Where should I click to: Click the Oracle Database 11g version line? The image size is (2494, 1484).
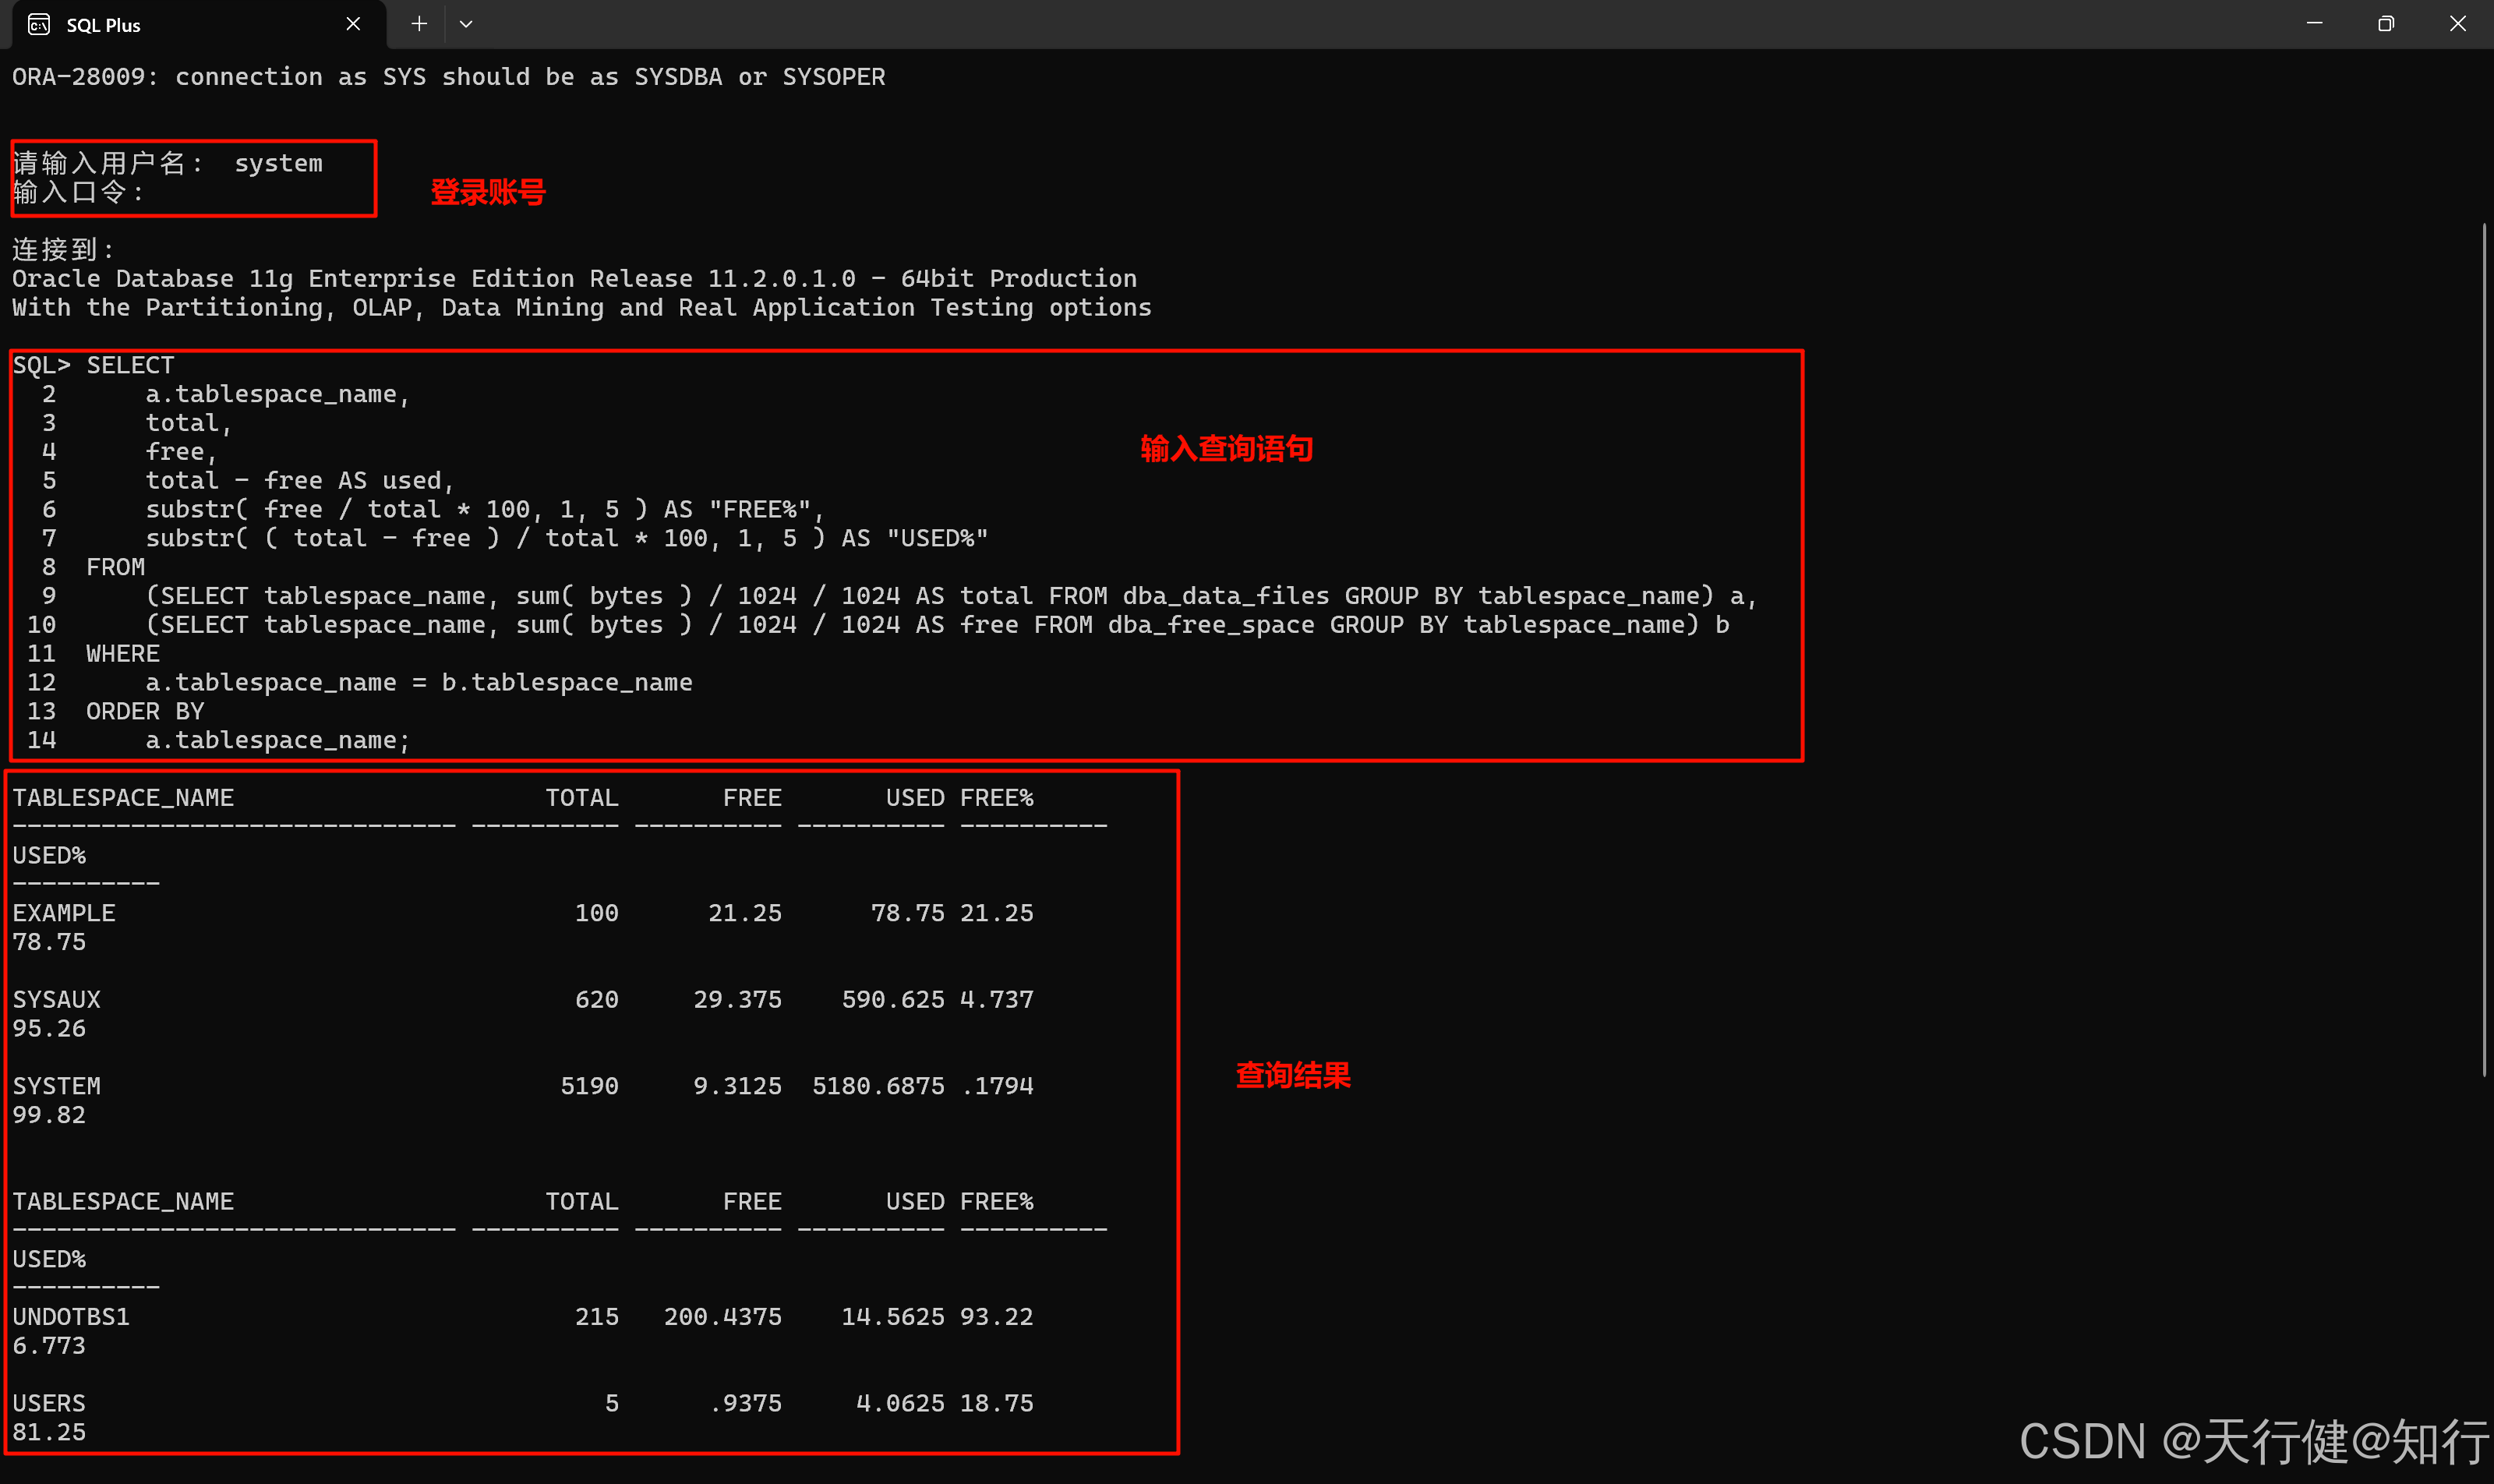pyautogui.click(x=574, y=279)
